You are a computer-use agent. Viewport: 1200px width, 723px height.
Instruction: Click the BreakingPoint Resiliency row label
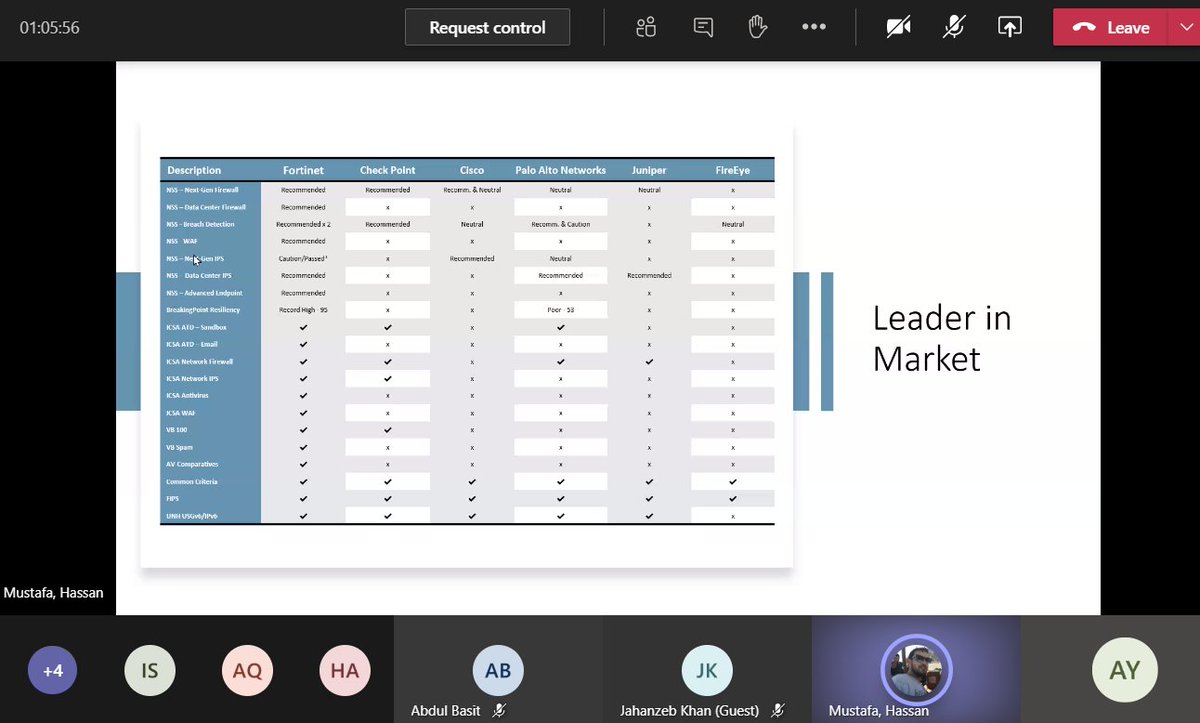203,310
